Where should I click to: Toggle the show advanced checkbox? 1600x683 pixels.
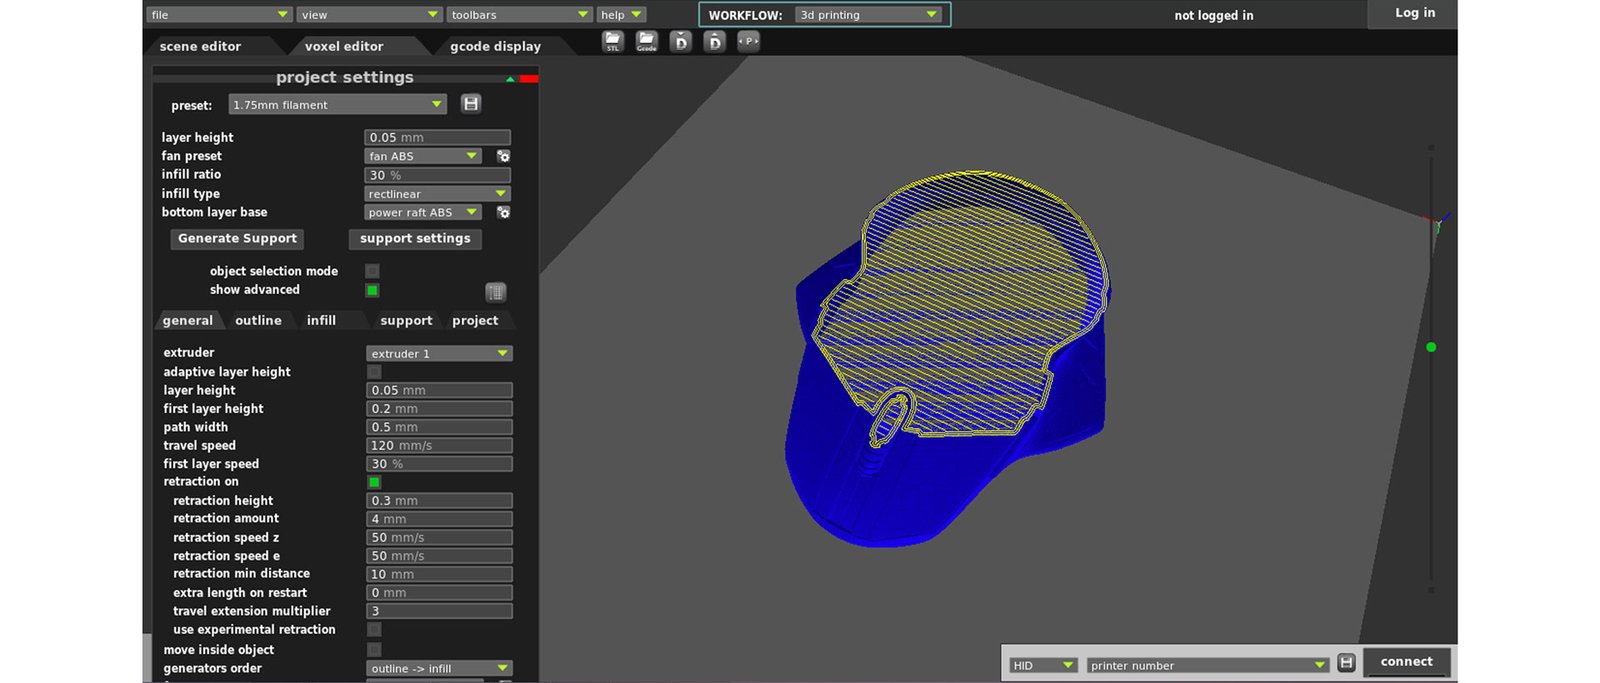click(x=372, y=290)
